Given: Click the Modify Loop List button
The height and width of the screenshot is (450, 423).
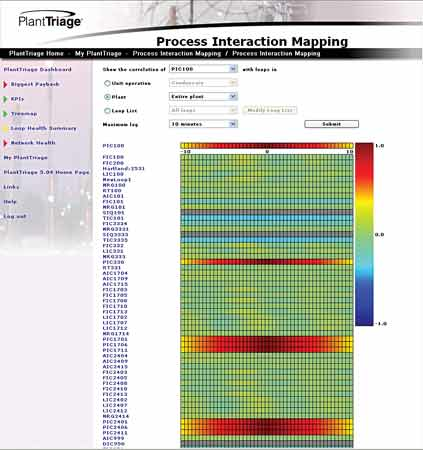Looking at the screenshot, I should [270, 110].
